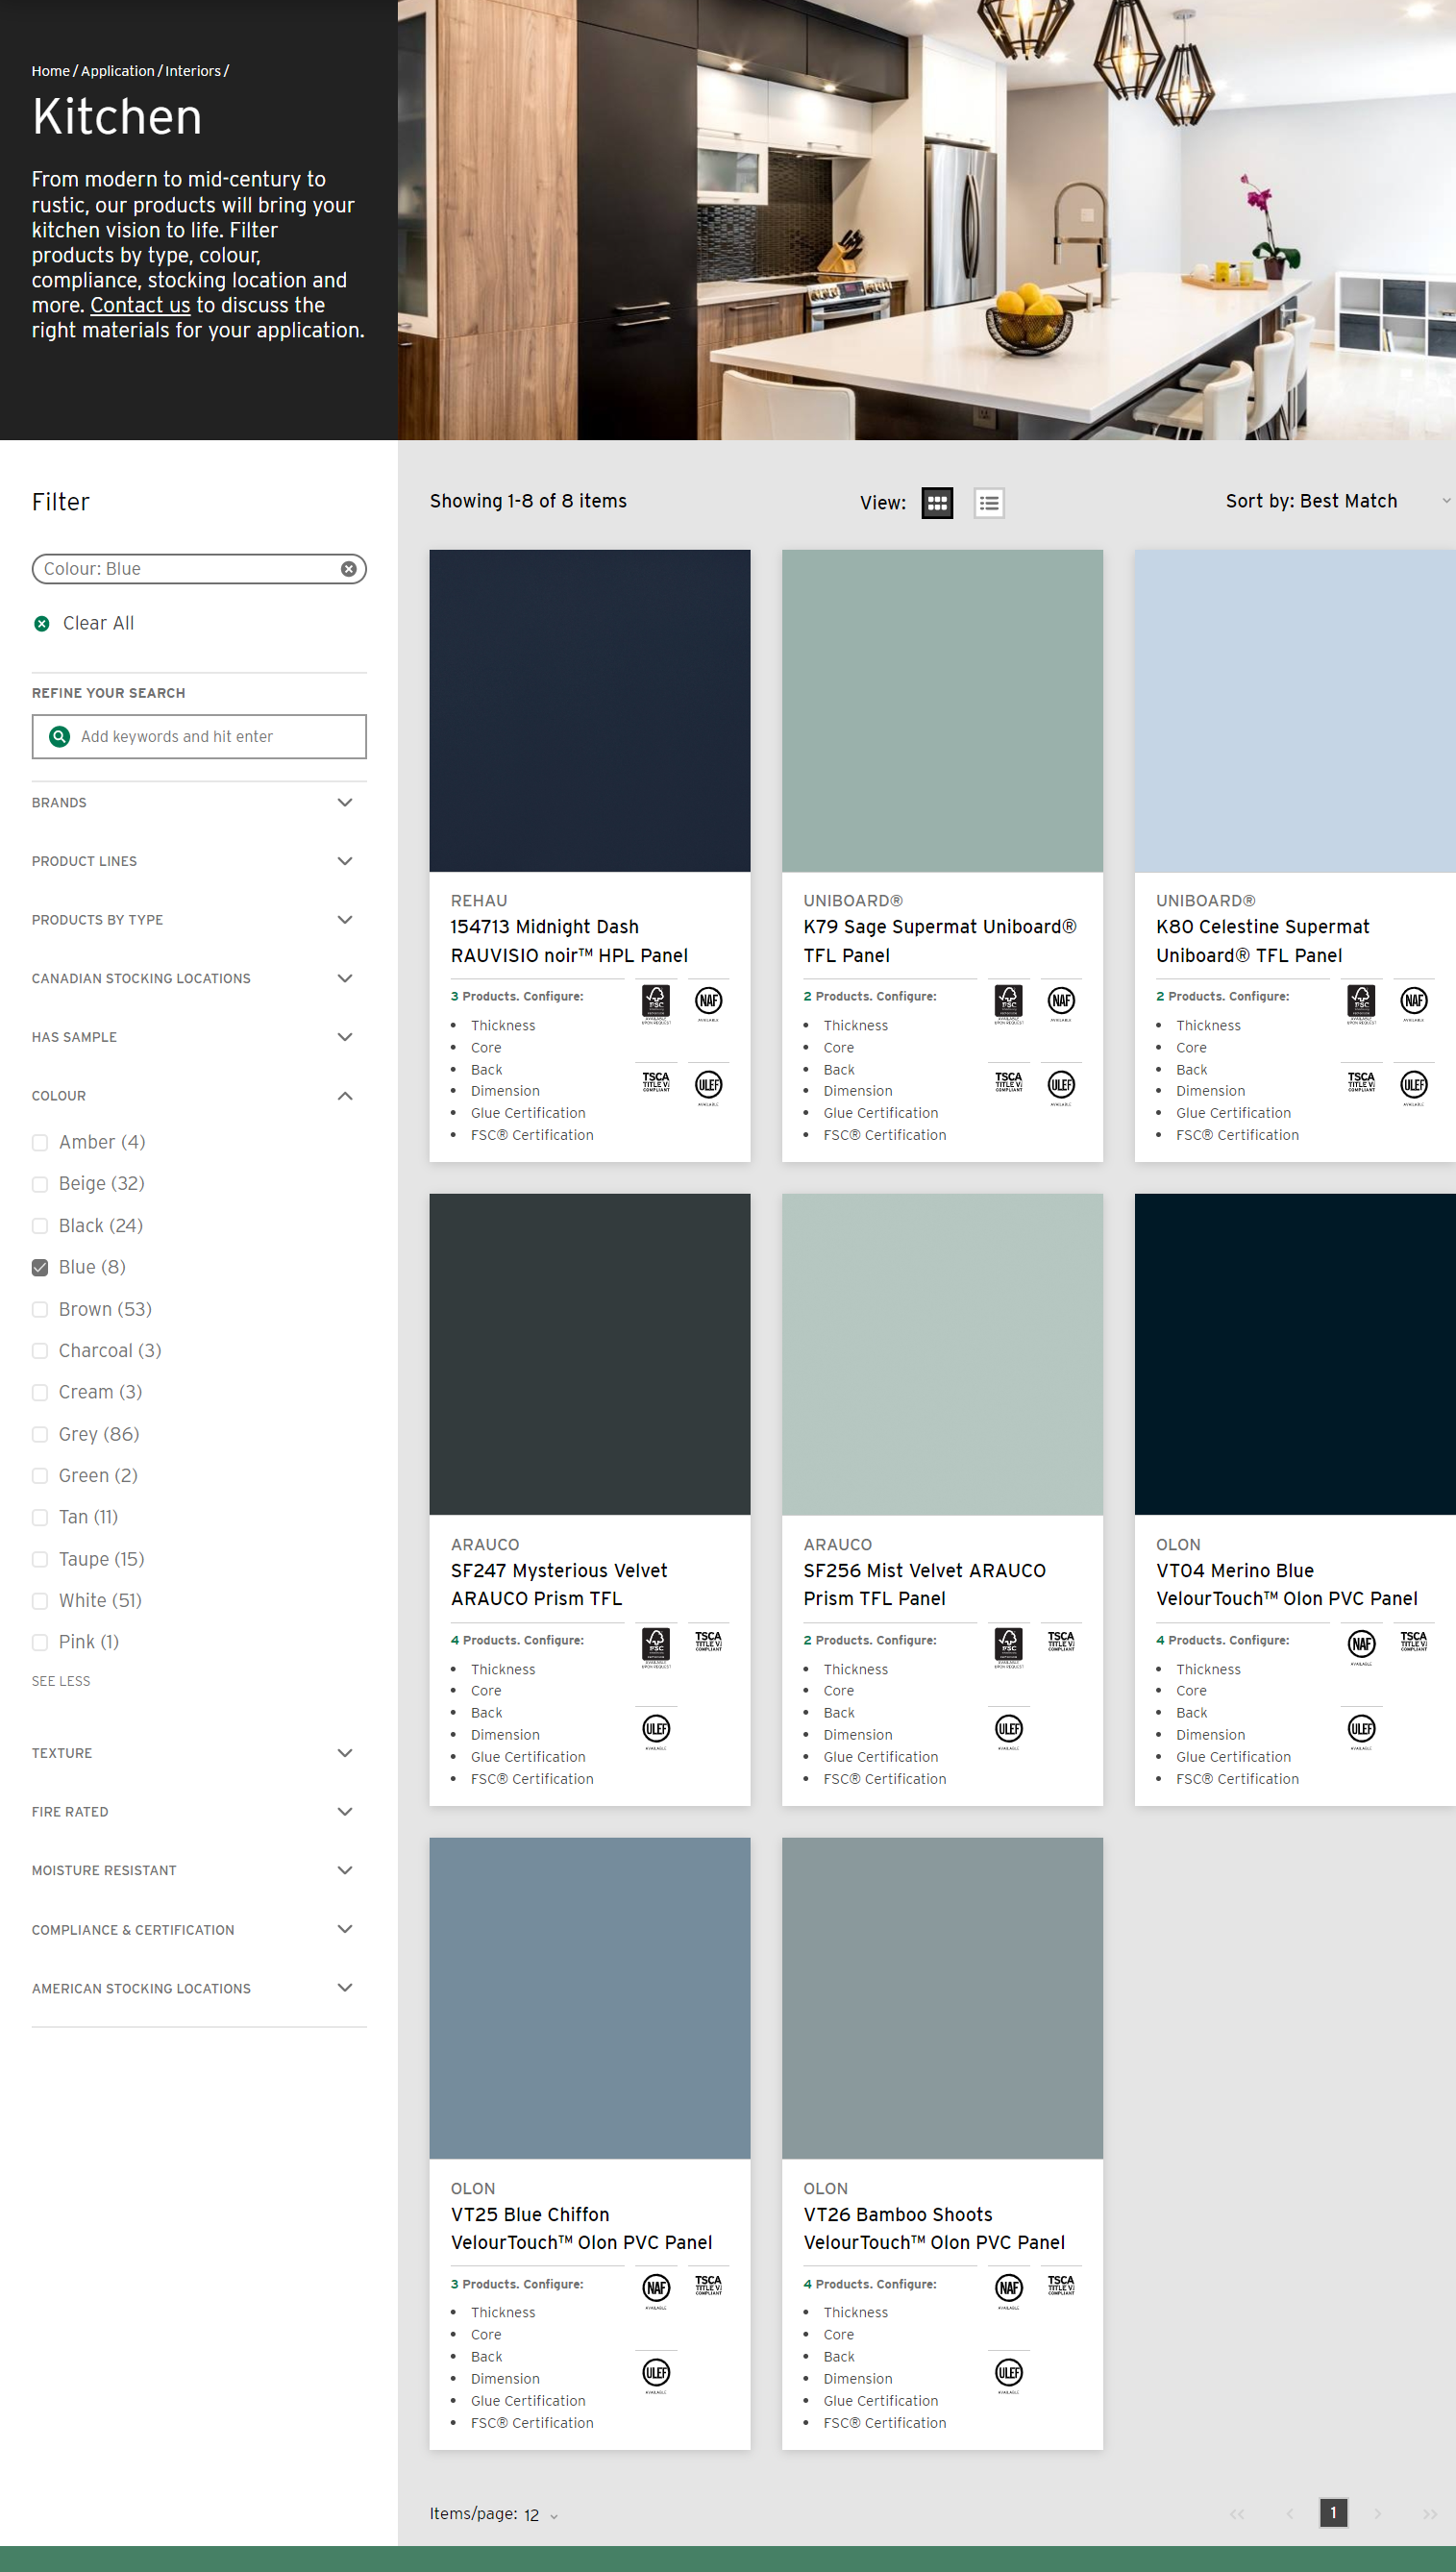This screenshot has height=2572, width=1456.
Task: Check the Charcoal (3) colour filter
Action: point(40,1351)
